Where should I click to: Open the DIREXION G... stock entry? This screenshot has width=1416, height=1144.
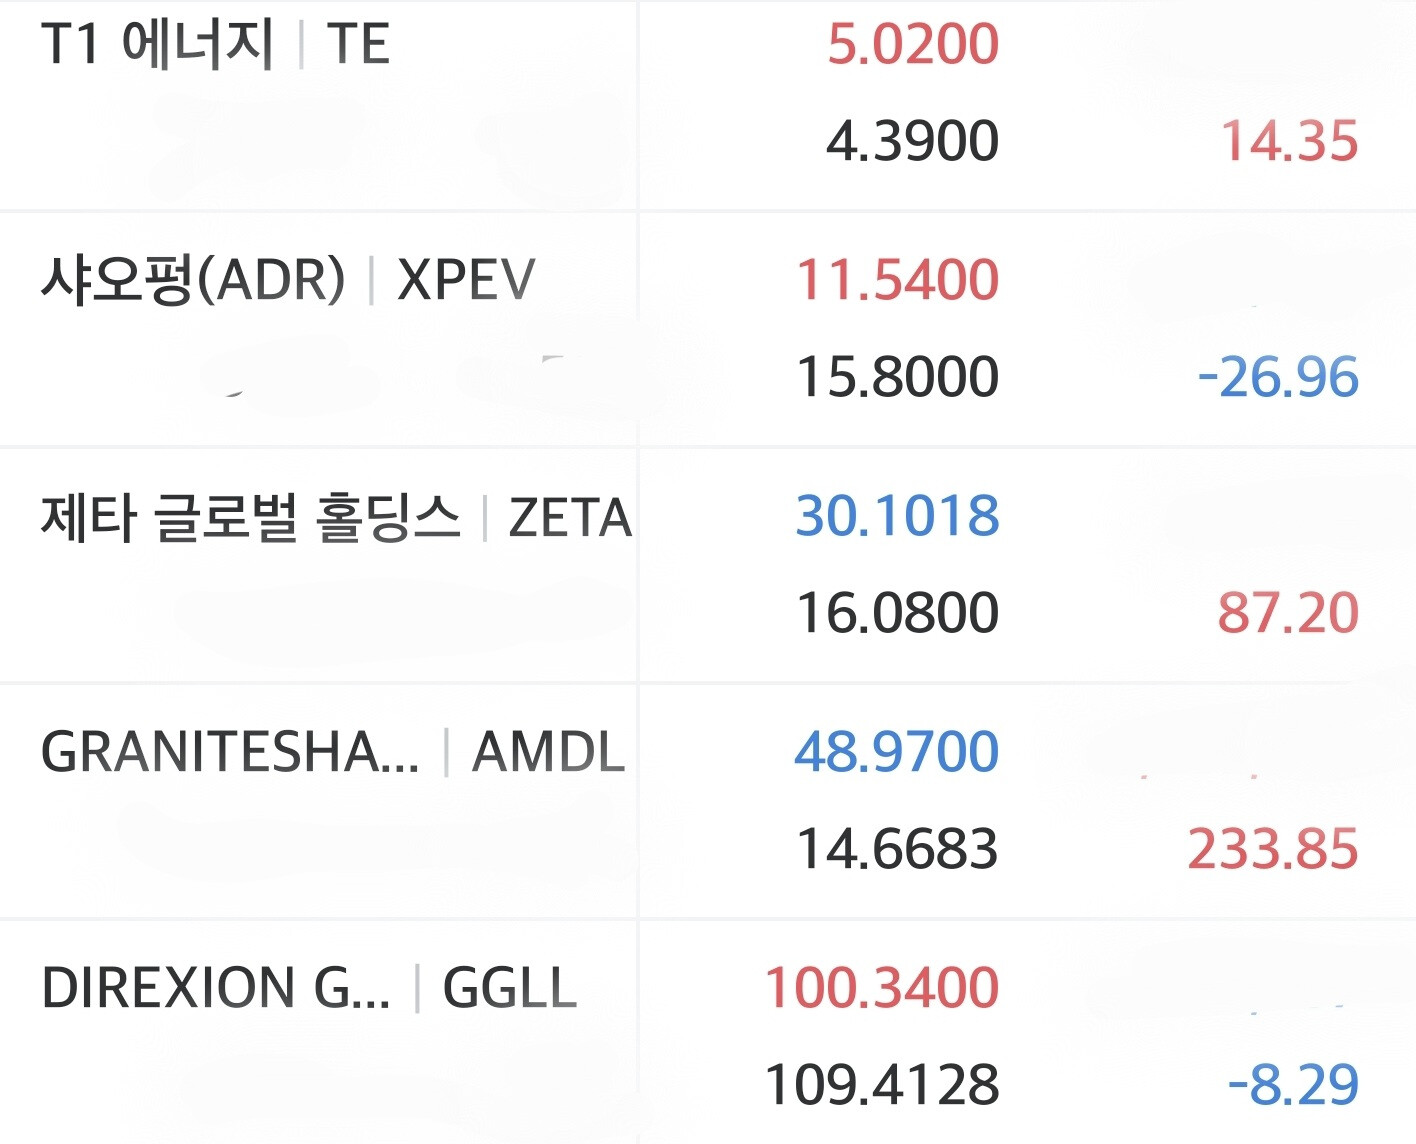216,988
